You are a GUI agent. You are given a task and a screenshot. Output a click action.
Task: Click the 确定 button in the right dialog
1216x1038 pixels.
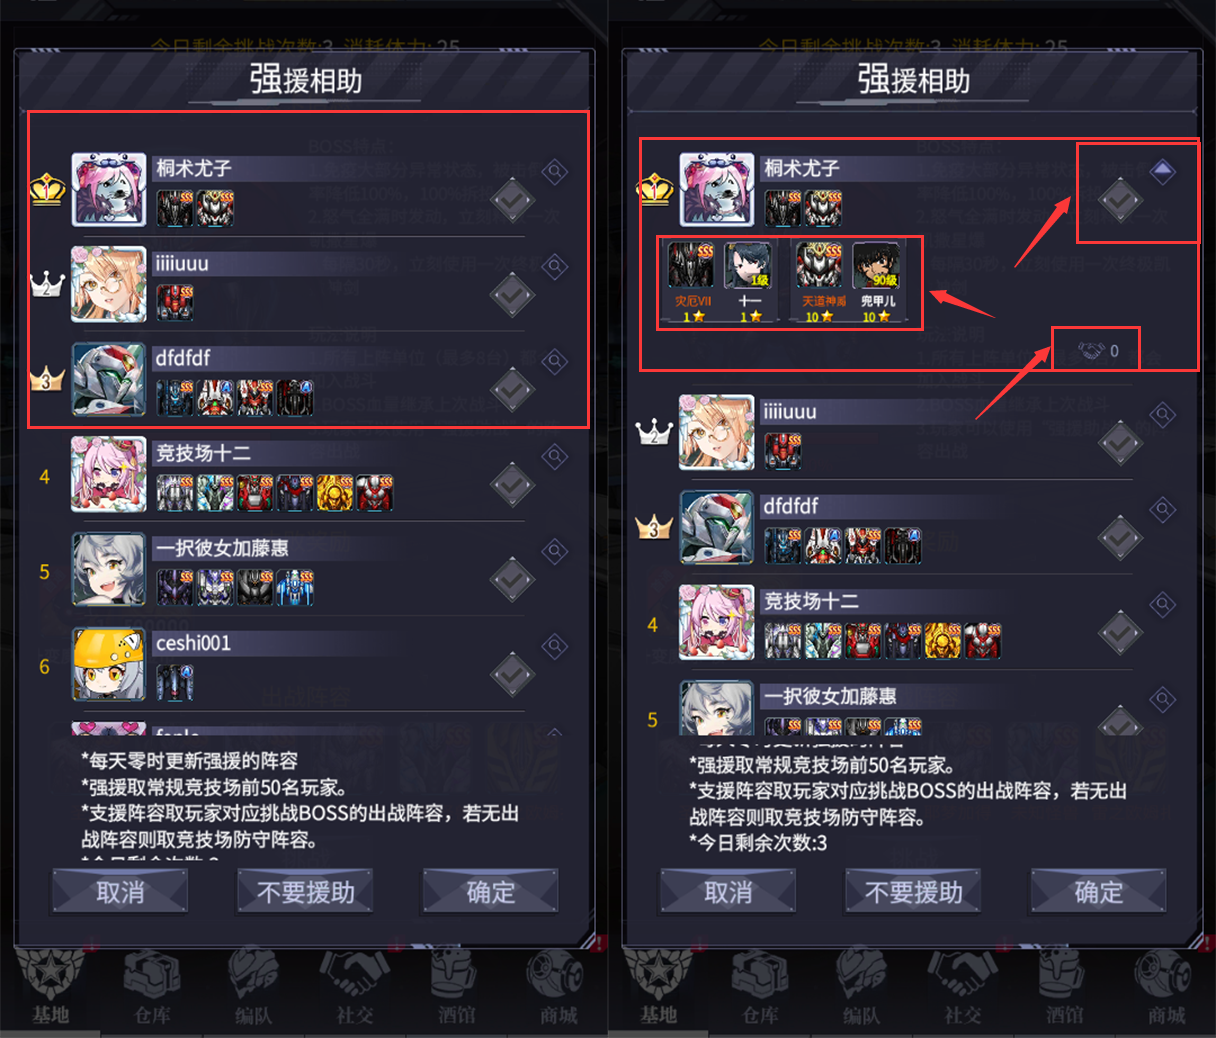(x=1098, y=891)
